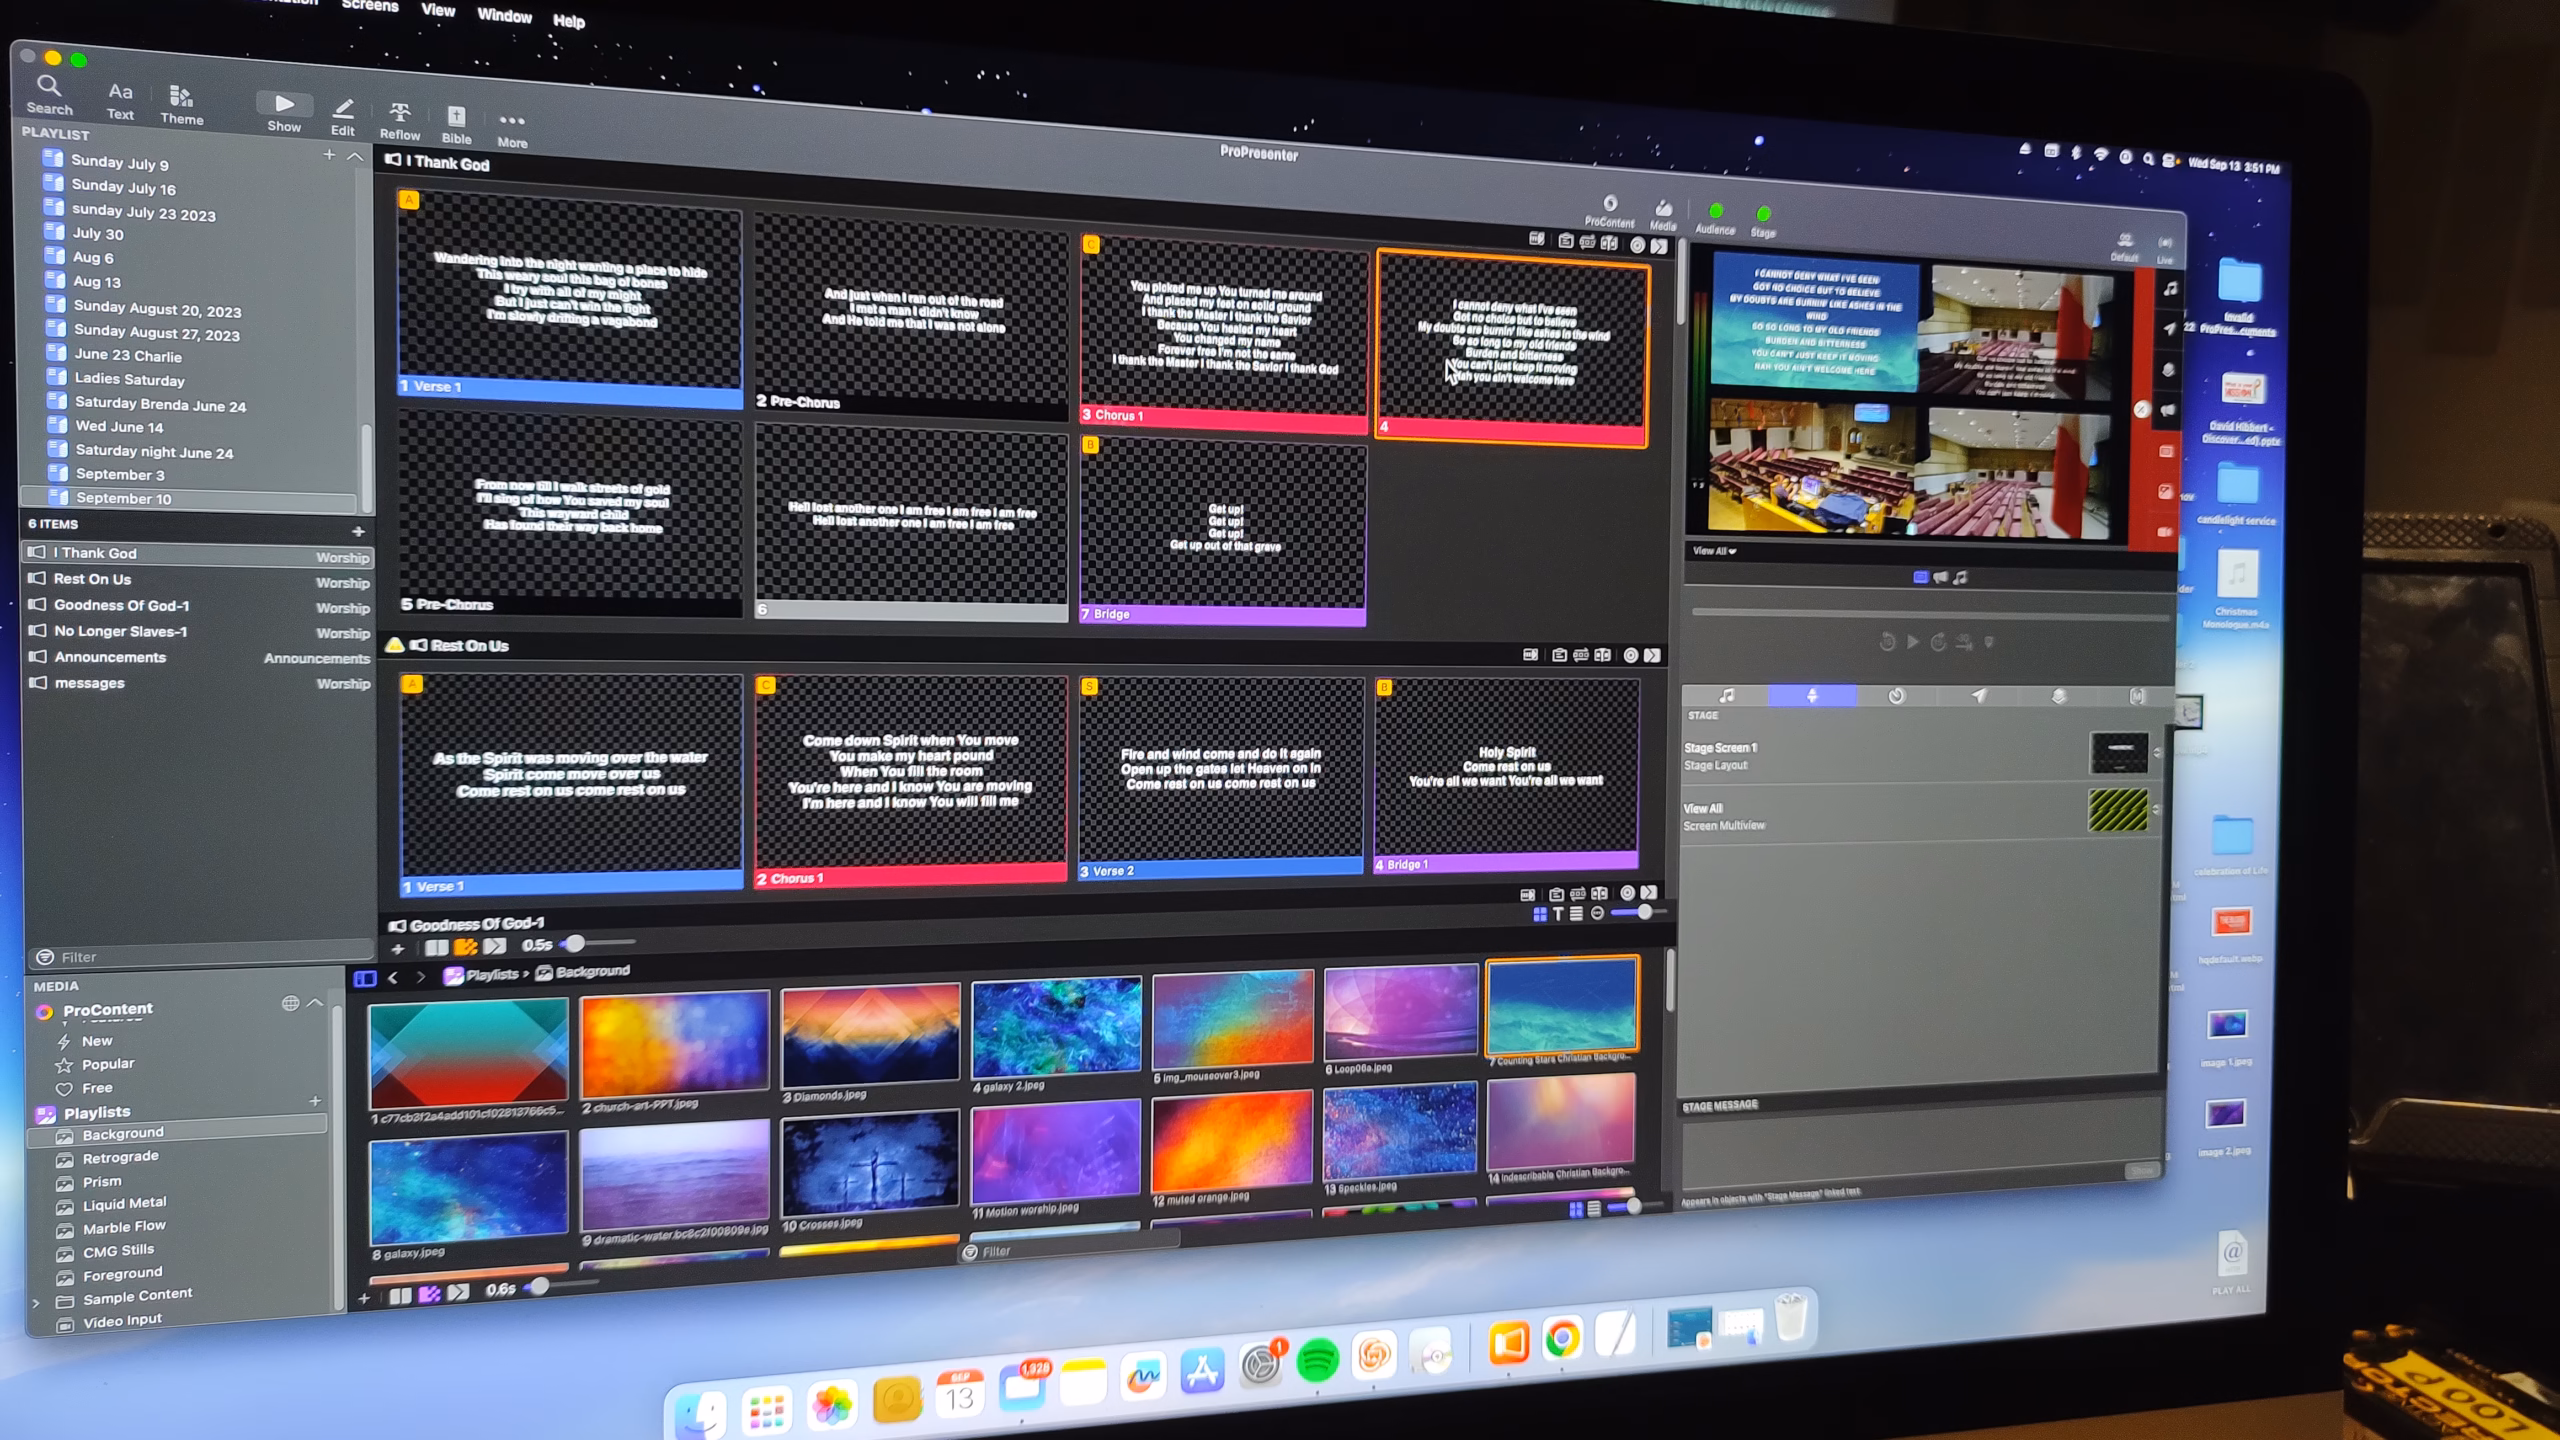Open the Bible tool
The height and width of the screenshot is (1440, 2560).
tap(456, 125)
